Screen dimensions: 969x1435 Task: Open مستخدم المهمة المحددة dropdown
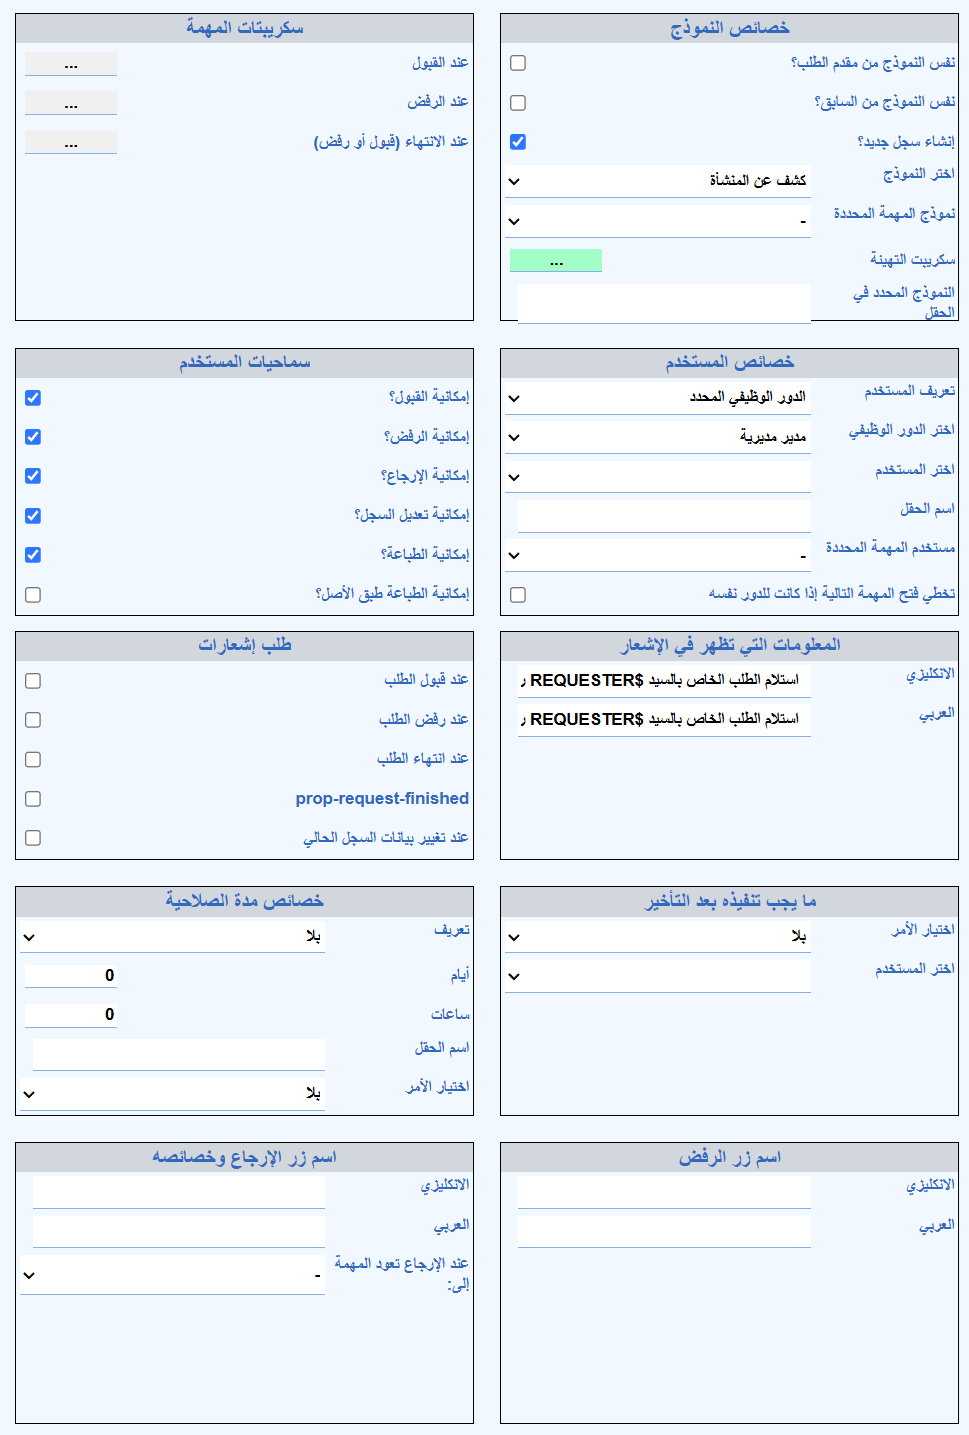point(658,555)
